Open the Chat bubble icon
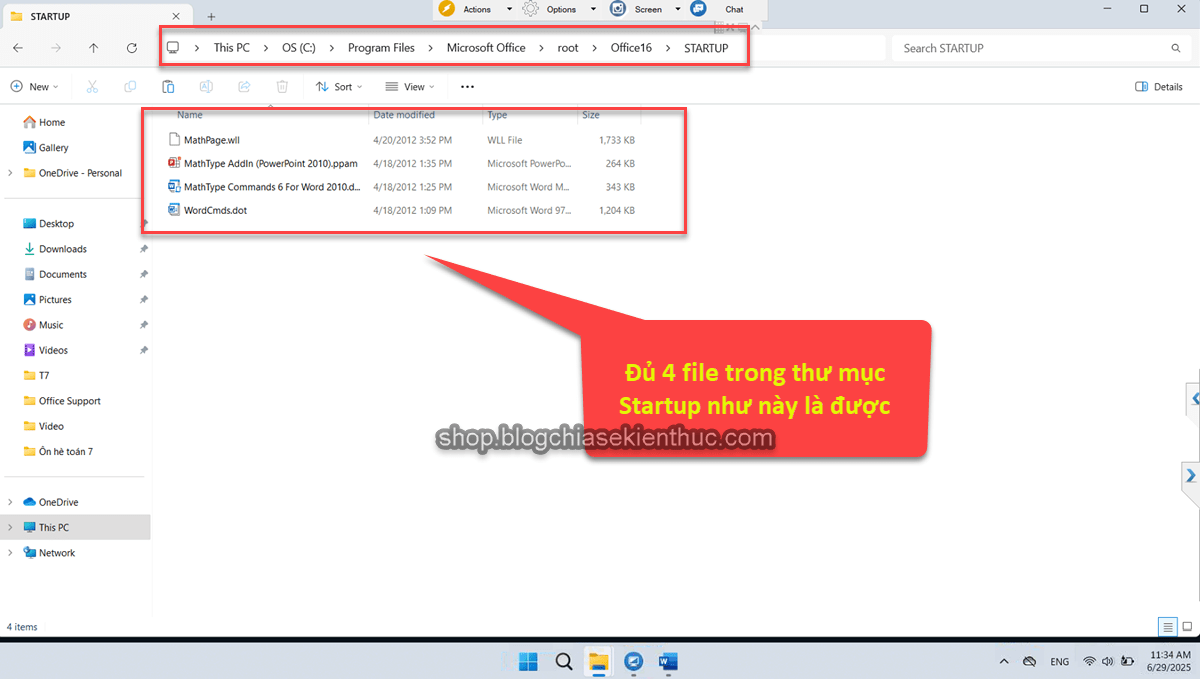 coord(698,9)
